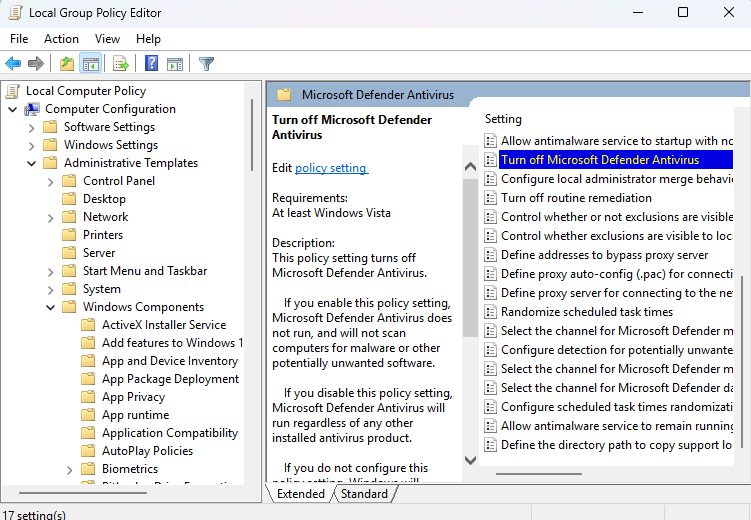Select App and Device Inventory tree item
The image size is (751, 520).
coord(170,361)
